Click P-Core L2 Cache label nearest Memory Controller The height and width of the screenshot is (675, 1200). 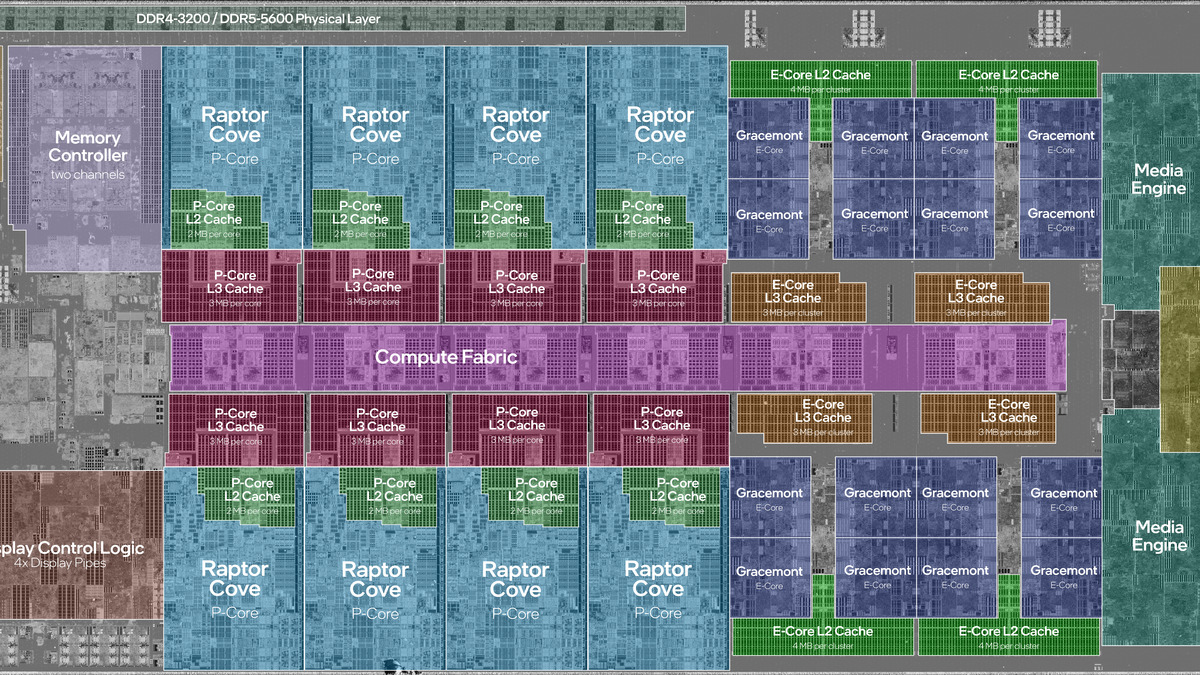click(219, 213)
